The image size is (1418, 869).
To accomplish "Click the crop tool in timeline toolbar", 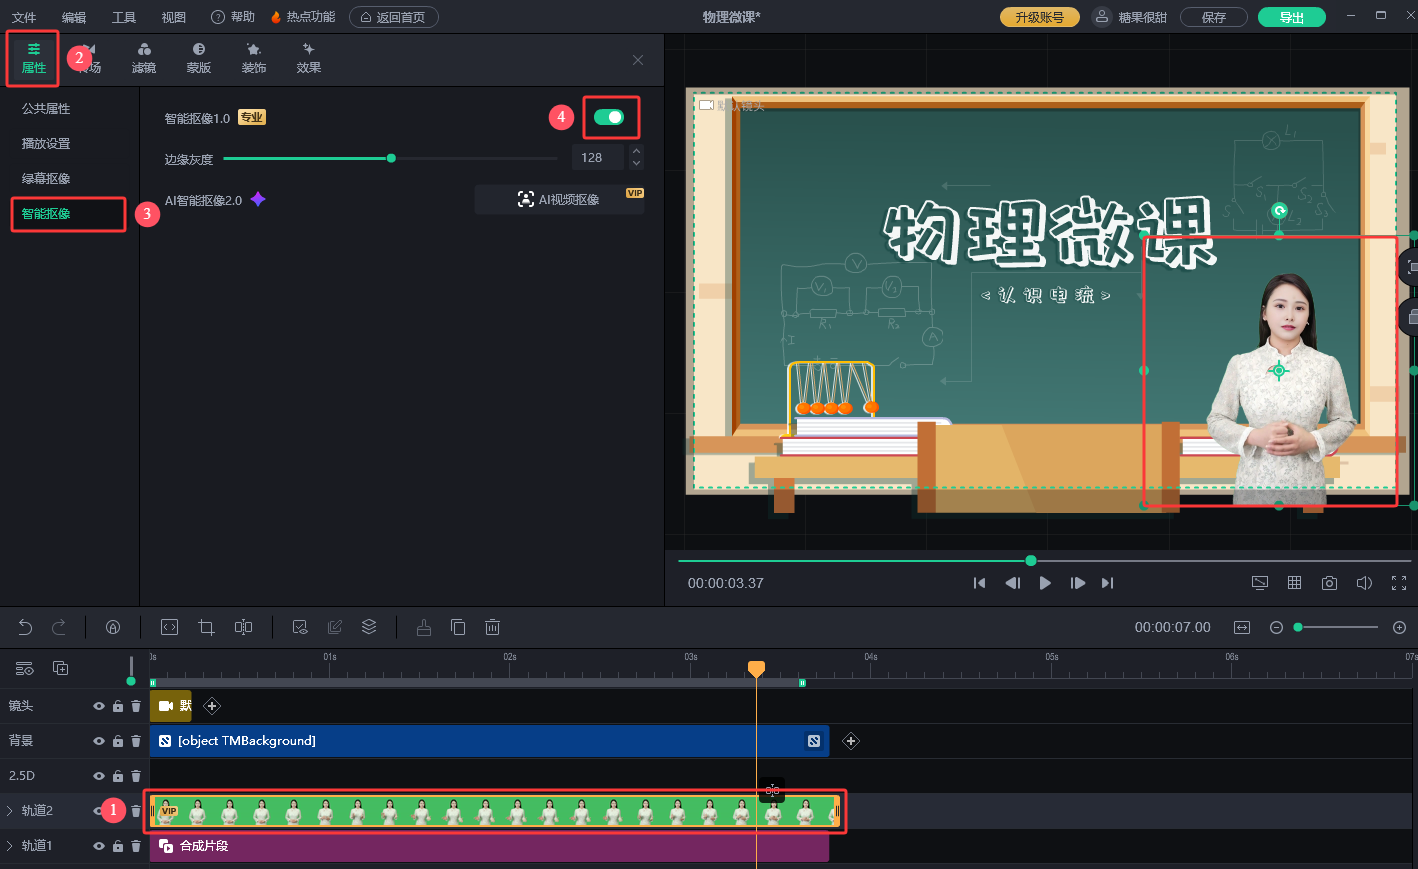I will point(206,627).
